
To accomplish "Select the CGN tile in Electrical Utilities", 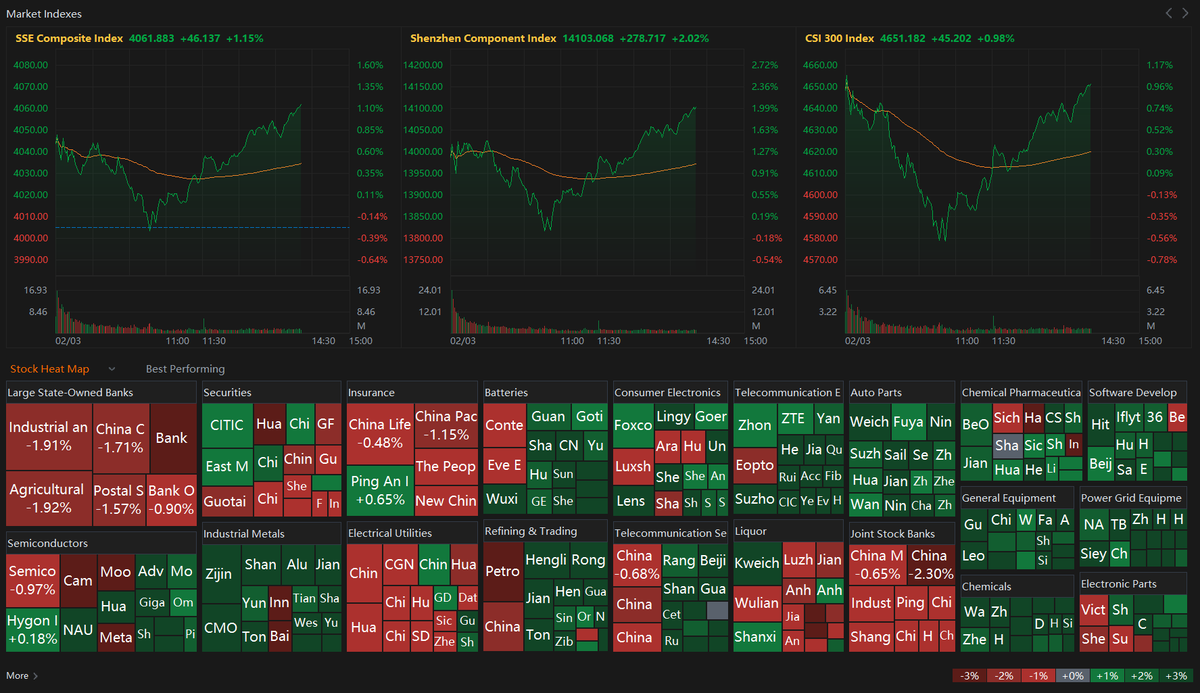I will pyautogui.click(x=400, y=564).
